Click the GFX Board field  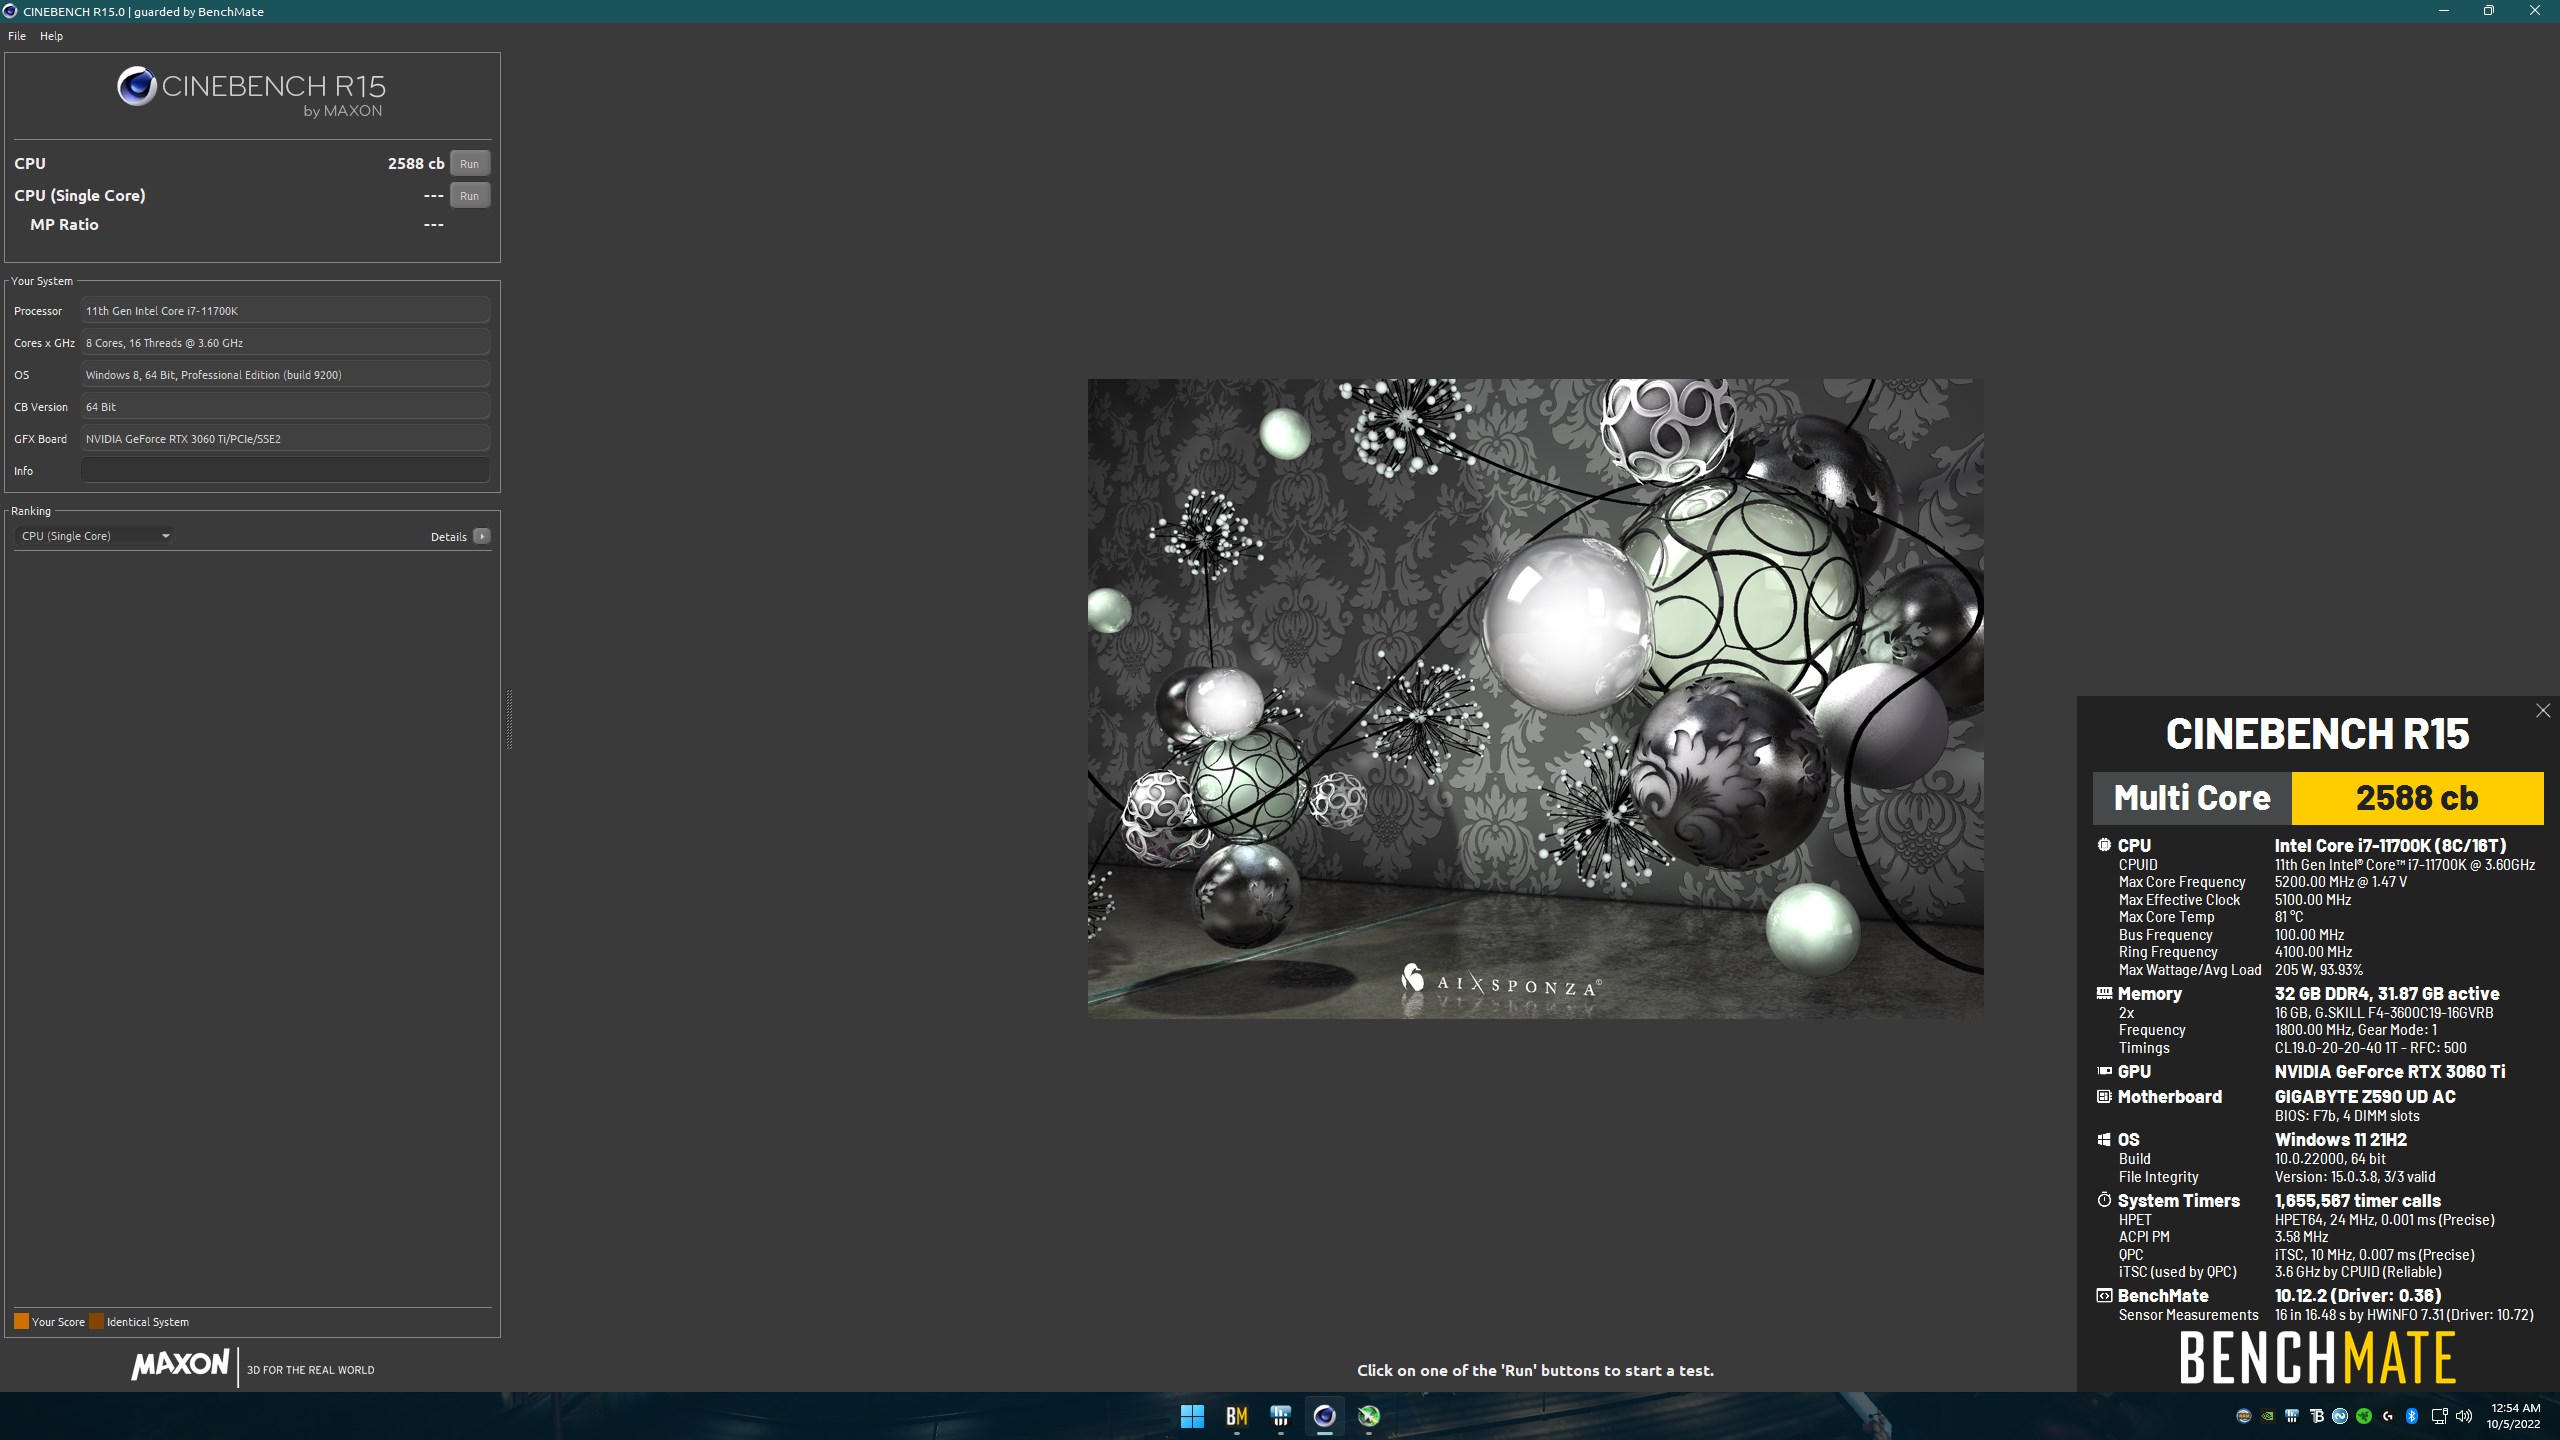coord(285,439)
